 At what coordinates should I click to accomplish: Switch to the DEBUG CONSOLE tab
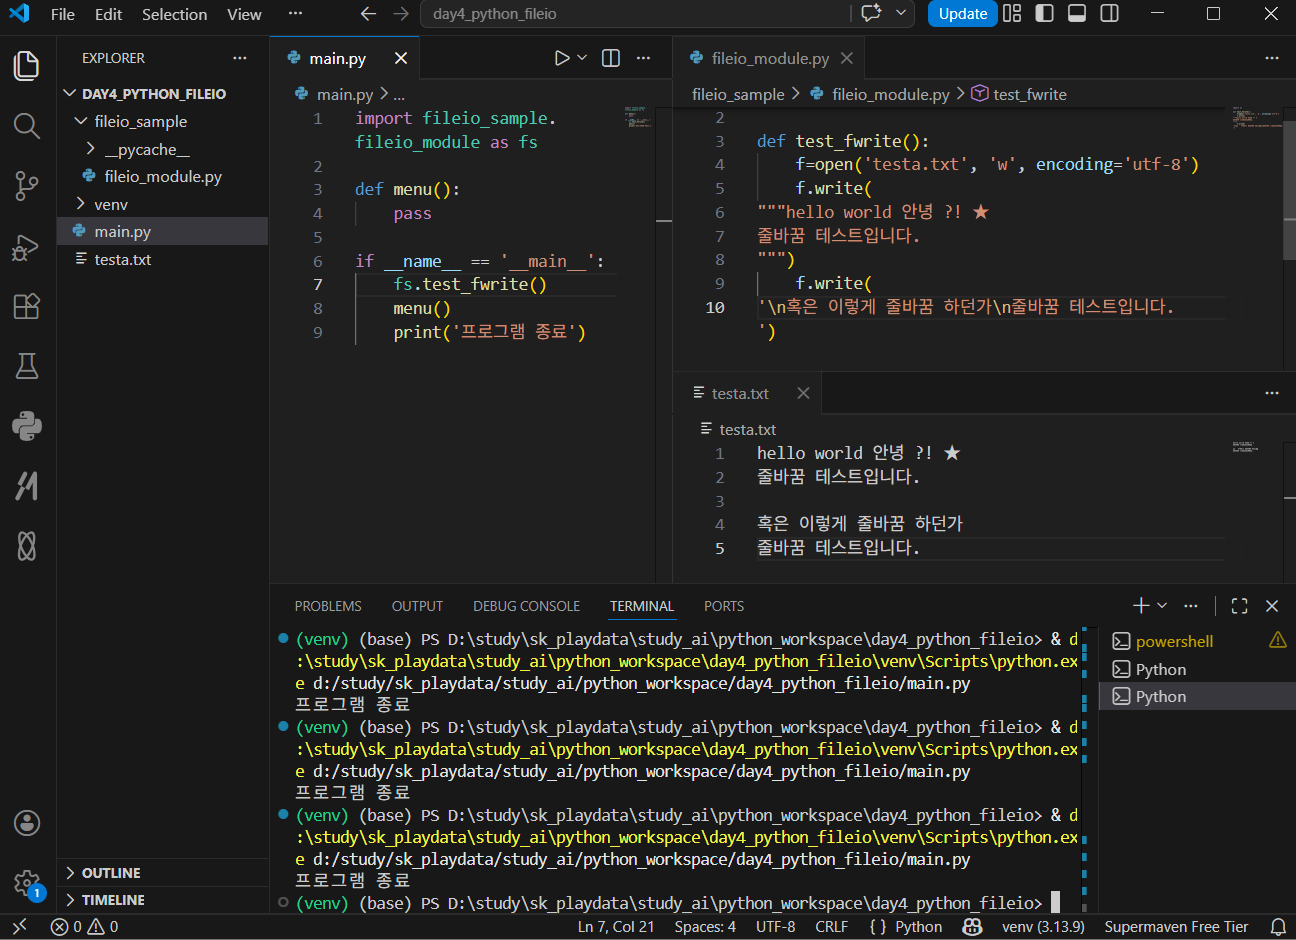[x=527, y=606]
